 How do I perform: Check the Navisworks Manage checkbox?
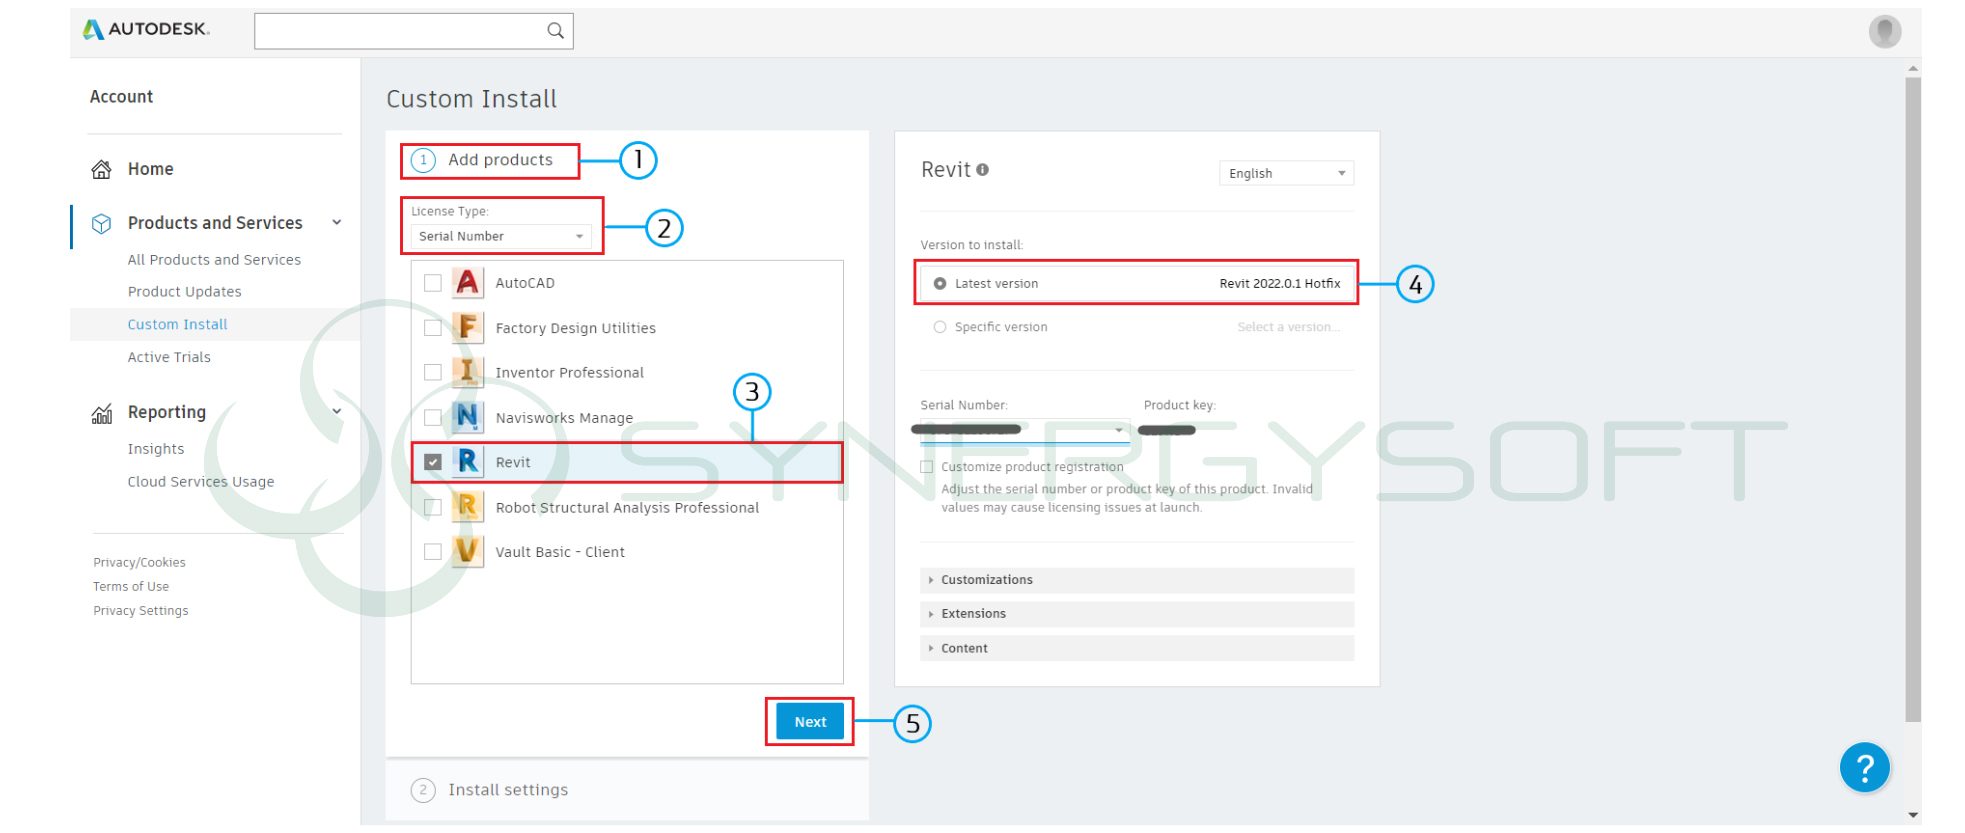click(433, 417)
